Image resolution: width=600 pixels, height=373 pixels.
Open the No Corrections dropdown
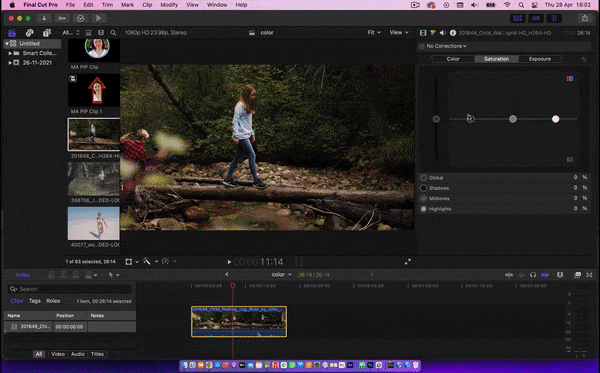[447, 46]
